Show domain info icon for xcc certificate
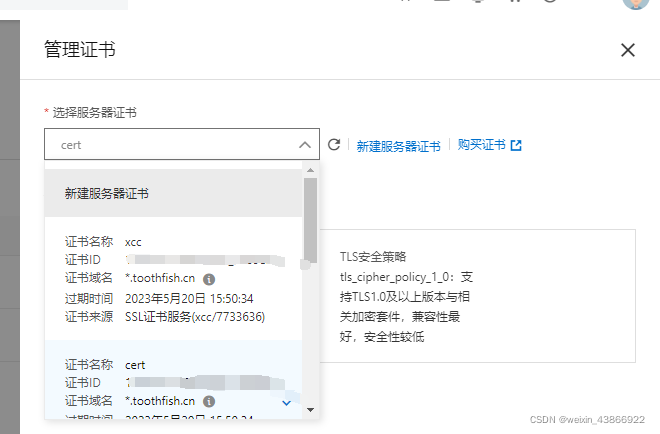660x434 pixels. click(x=209, y=279)
